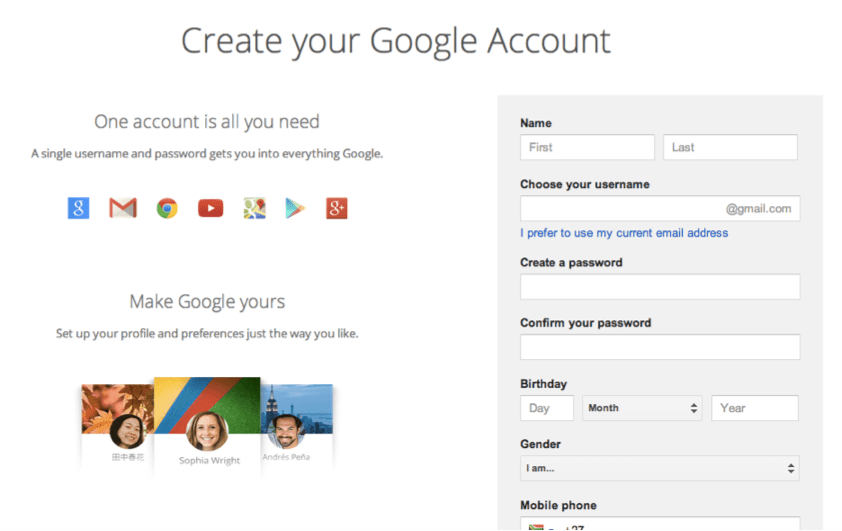Click the 'Gender' label
Viewport: 842px width, 531px height.
(x=540, y=444)
